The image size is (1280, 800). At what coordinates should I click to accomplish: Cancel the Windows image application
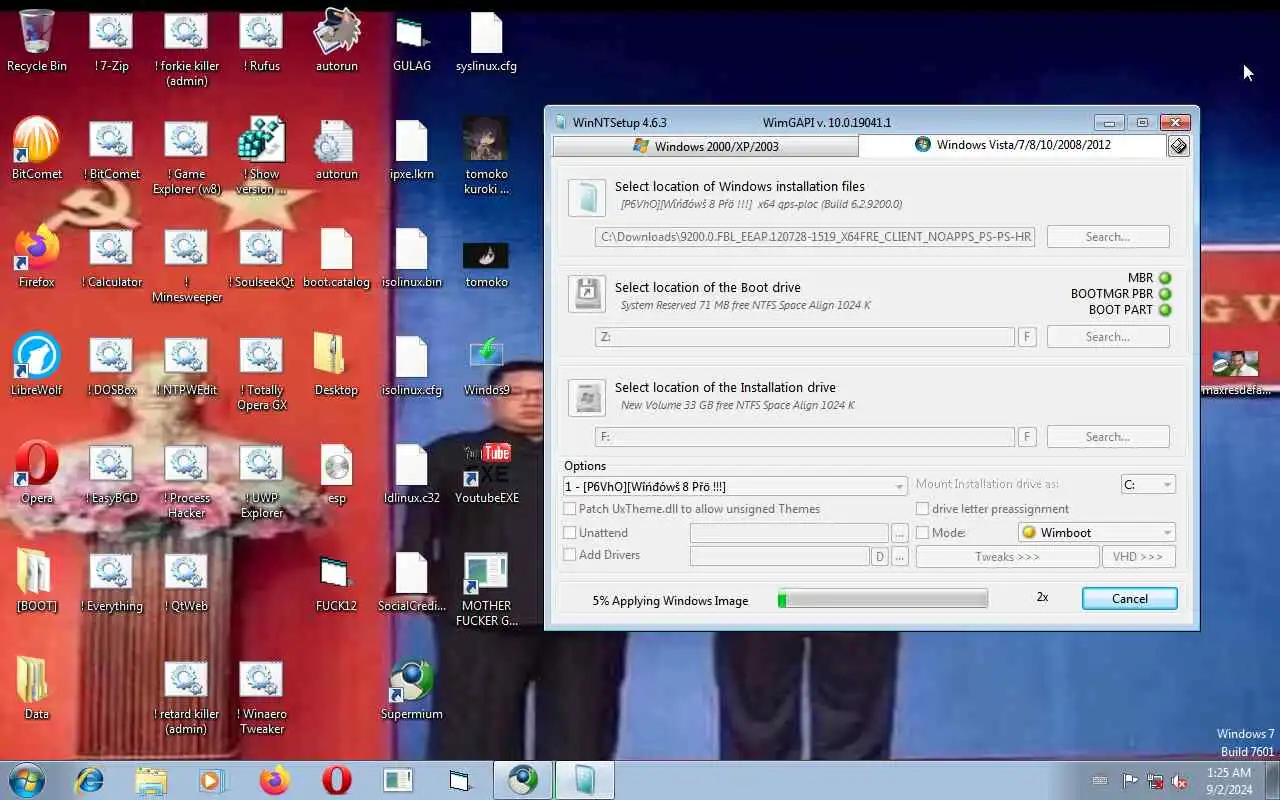click(1130, 599)
